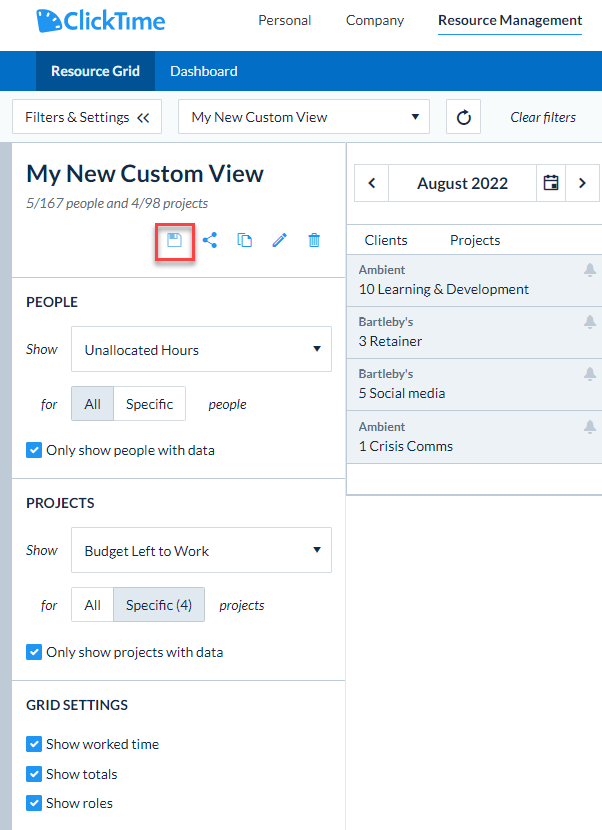
Task: Select All people toggle
Action: (93, 404)
